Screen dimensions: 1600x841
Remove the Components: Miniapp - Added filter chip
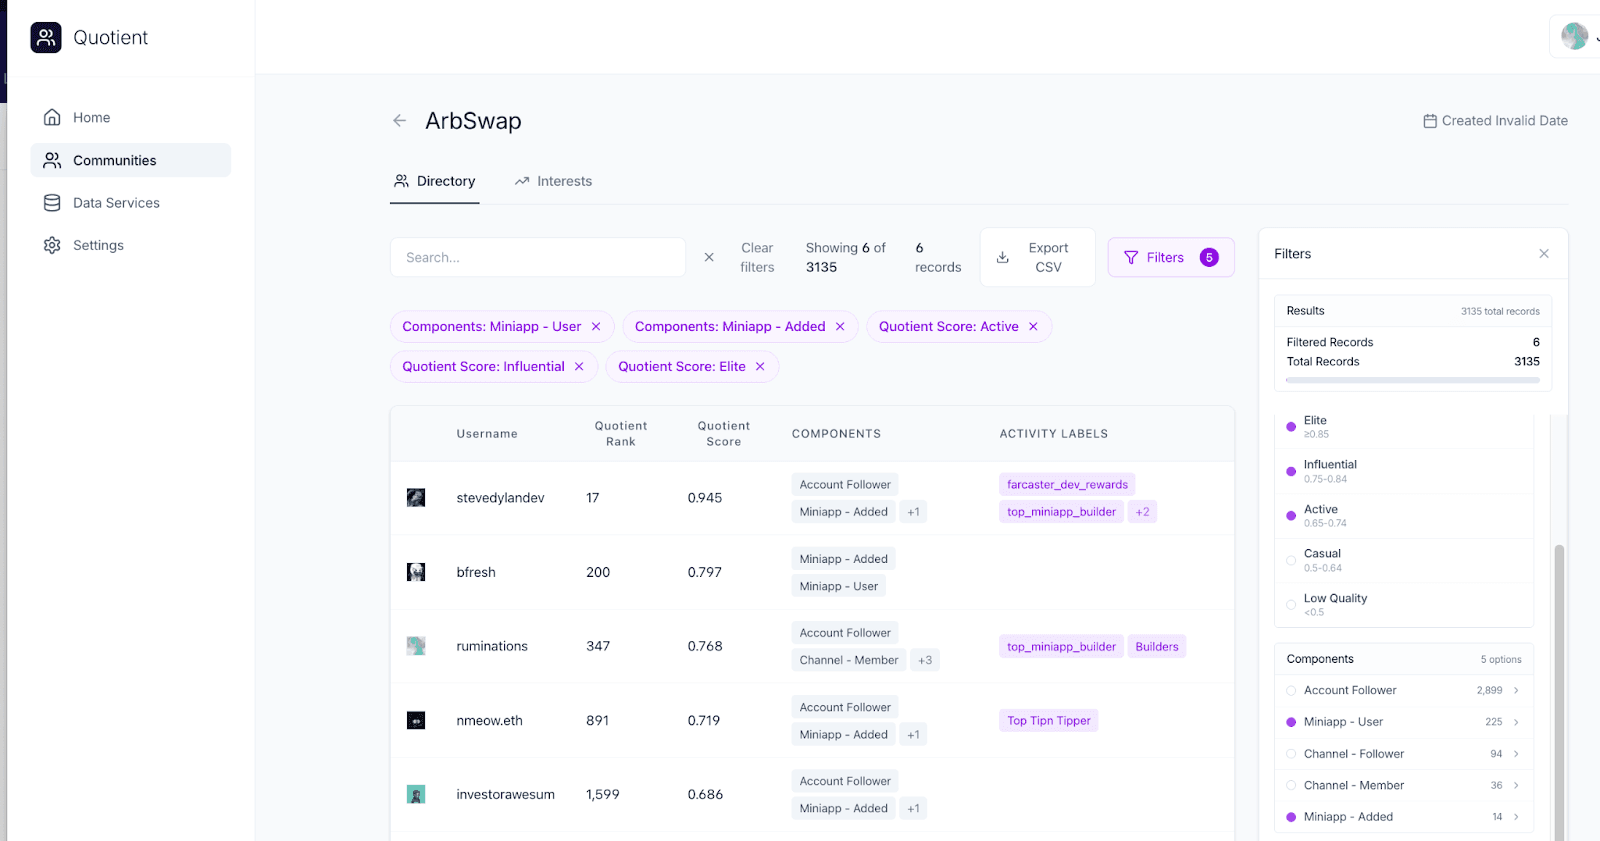click(840, 327)
